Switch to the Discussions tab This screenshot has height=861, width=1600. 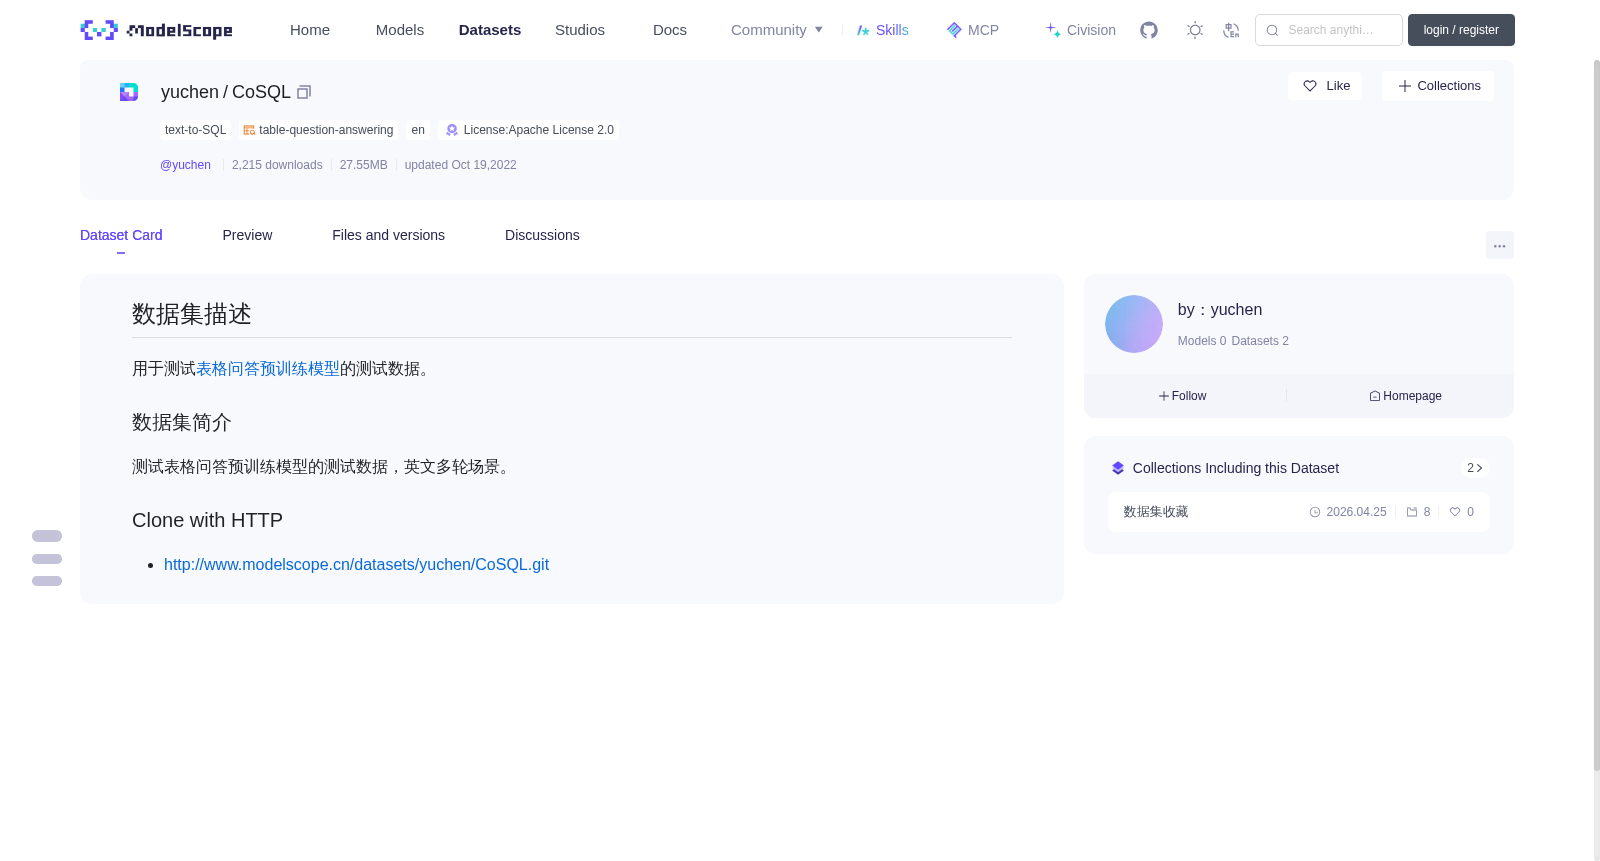pyautogui.click(x=542, y=235)
